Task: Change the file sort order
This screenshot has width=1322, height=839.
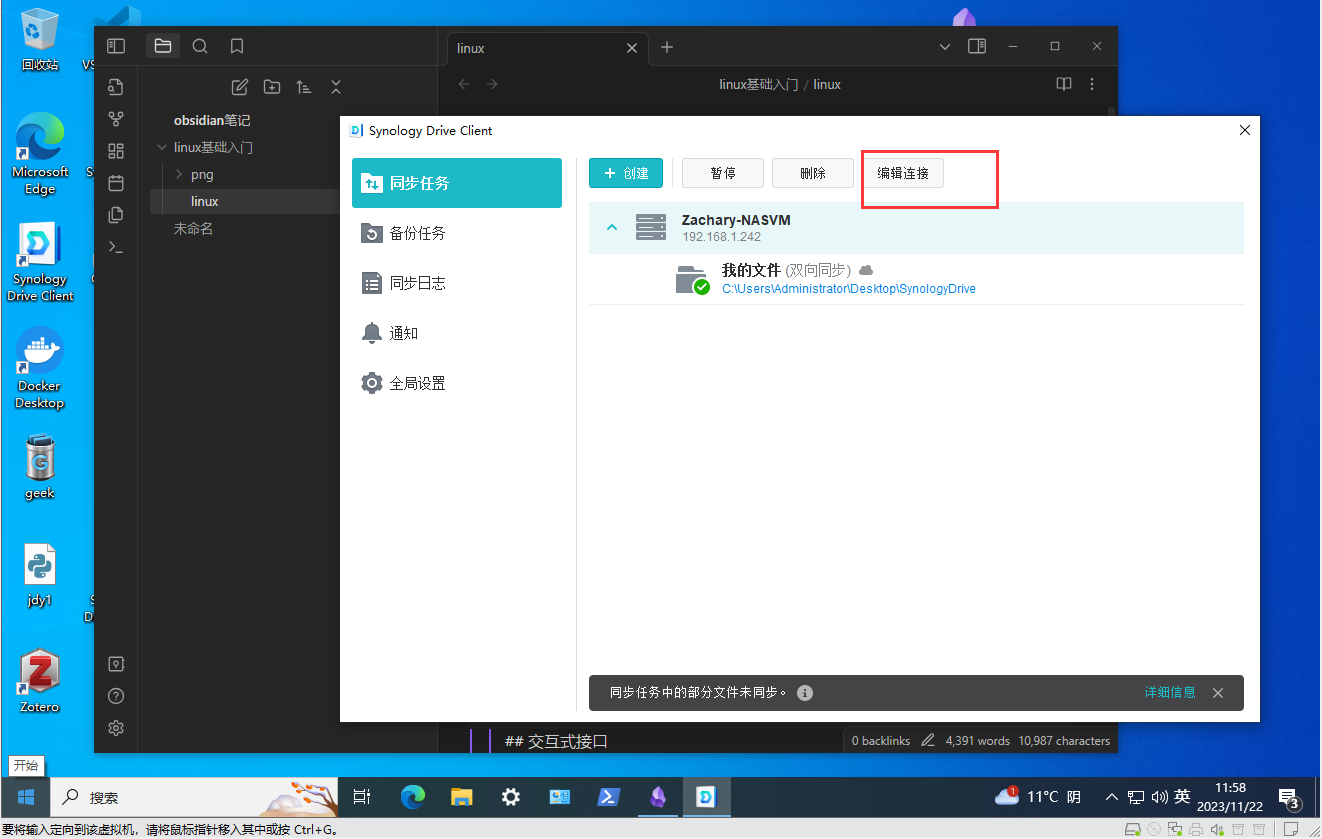Action: (x=304, y=87)
